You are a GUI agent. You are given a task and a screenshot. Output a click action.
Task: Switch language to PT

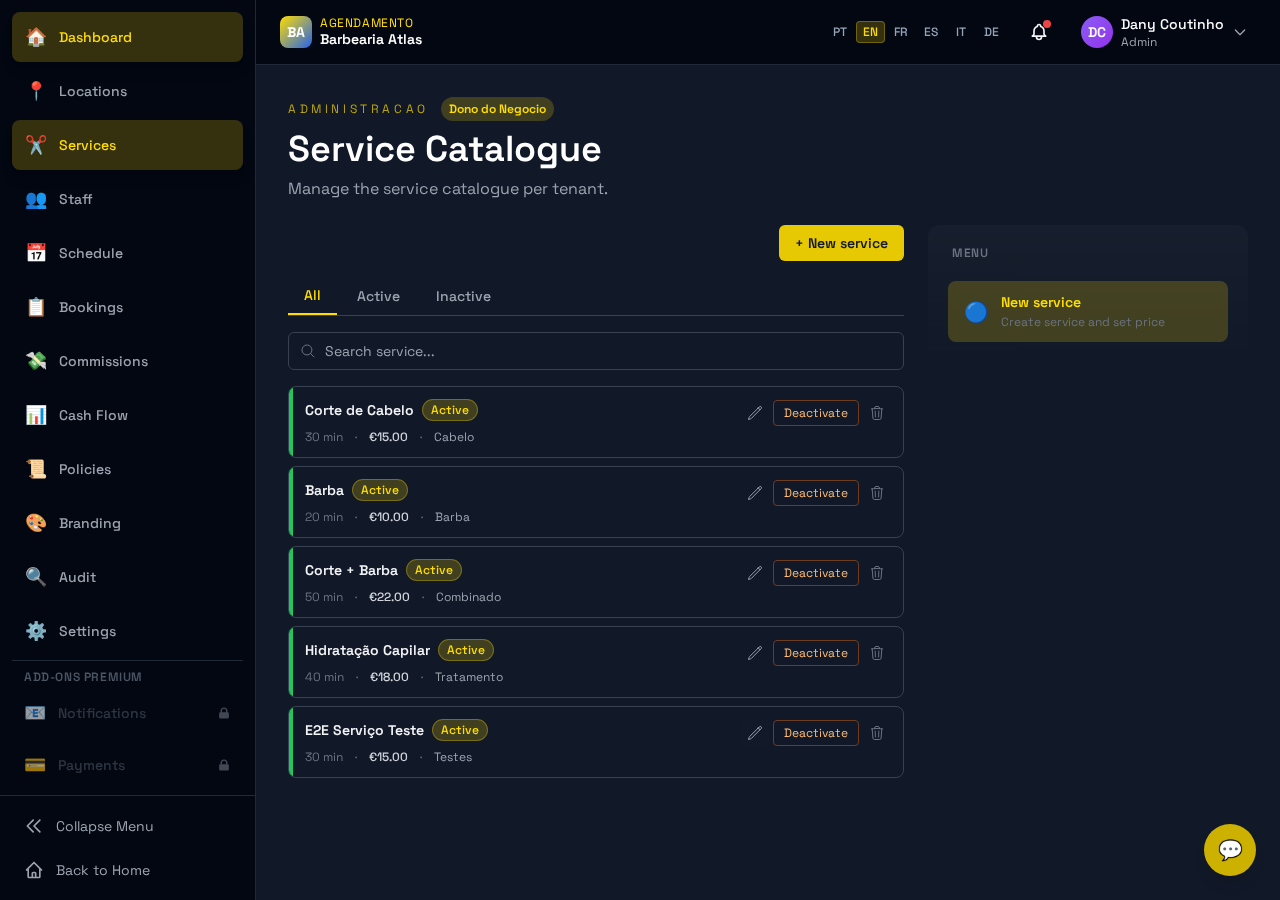840,32
